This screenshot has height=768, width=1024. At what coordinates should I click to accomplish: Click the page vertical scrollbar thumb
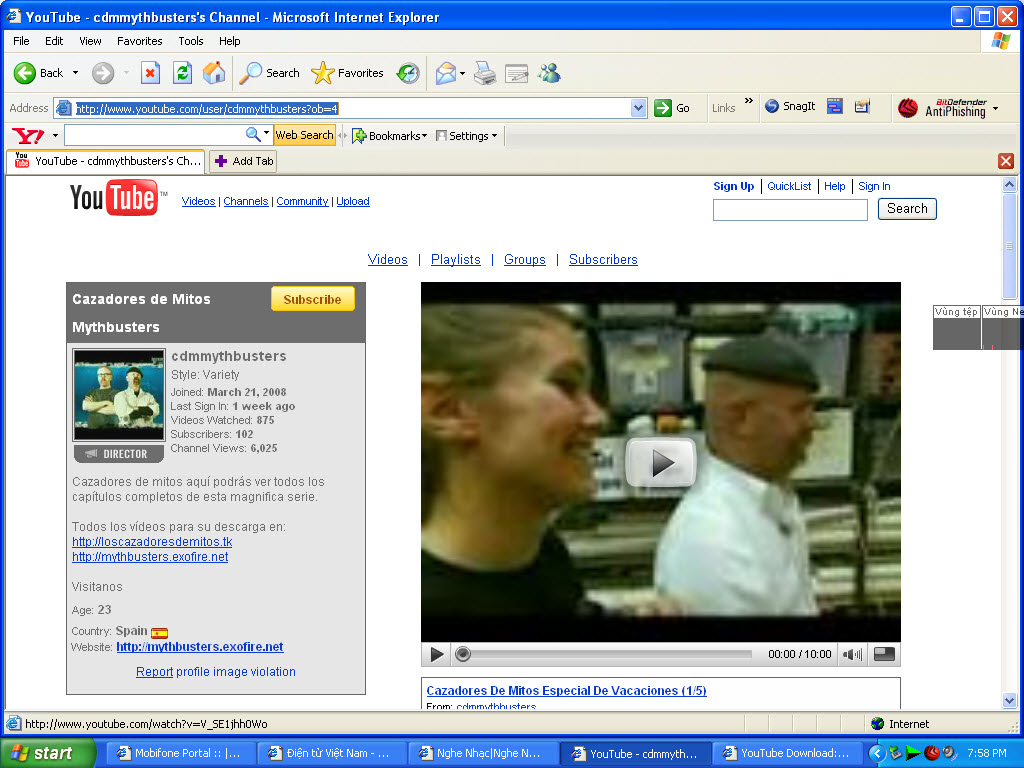[x=1009, y=246]
